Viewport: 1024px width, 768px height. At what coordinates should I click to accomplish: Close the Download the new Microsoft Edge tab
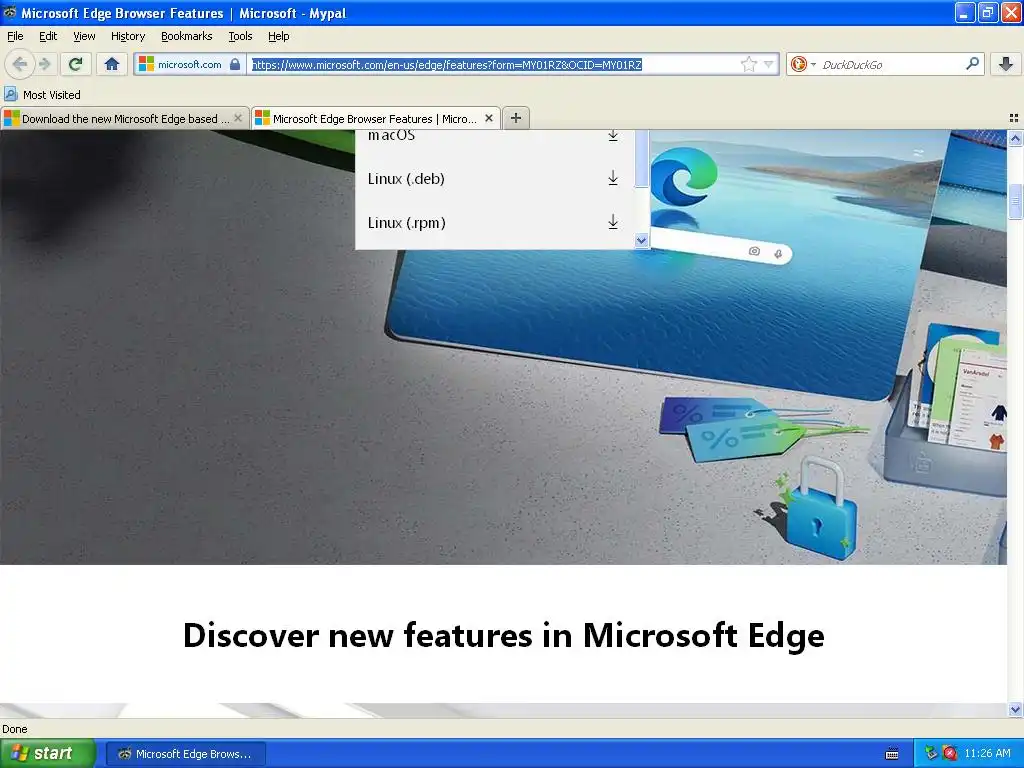click(x=238, y=118)
